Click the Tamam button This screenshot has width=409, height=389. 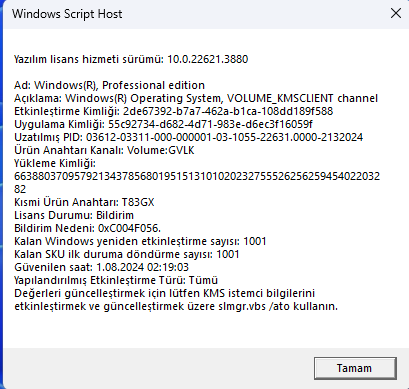(x=355, y=368)
